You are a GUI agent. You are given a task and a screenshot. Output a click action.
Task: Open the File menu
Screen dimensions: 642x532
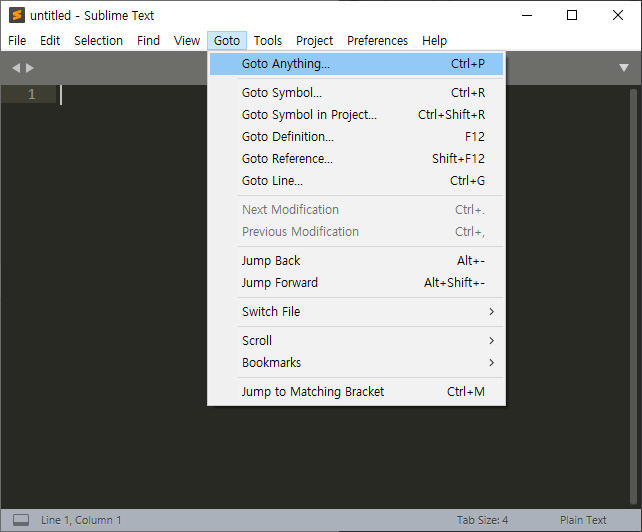[17, 41]
